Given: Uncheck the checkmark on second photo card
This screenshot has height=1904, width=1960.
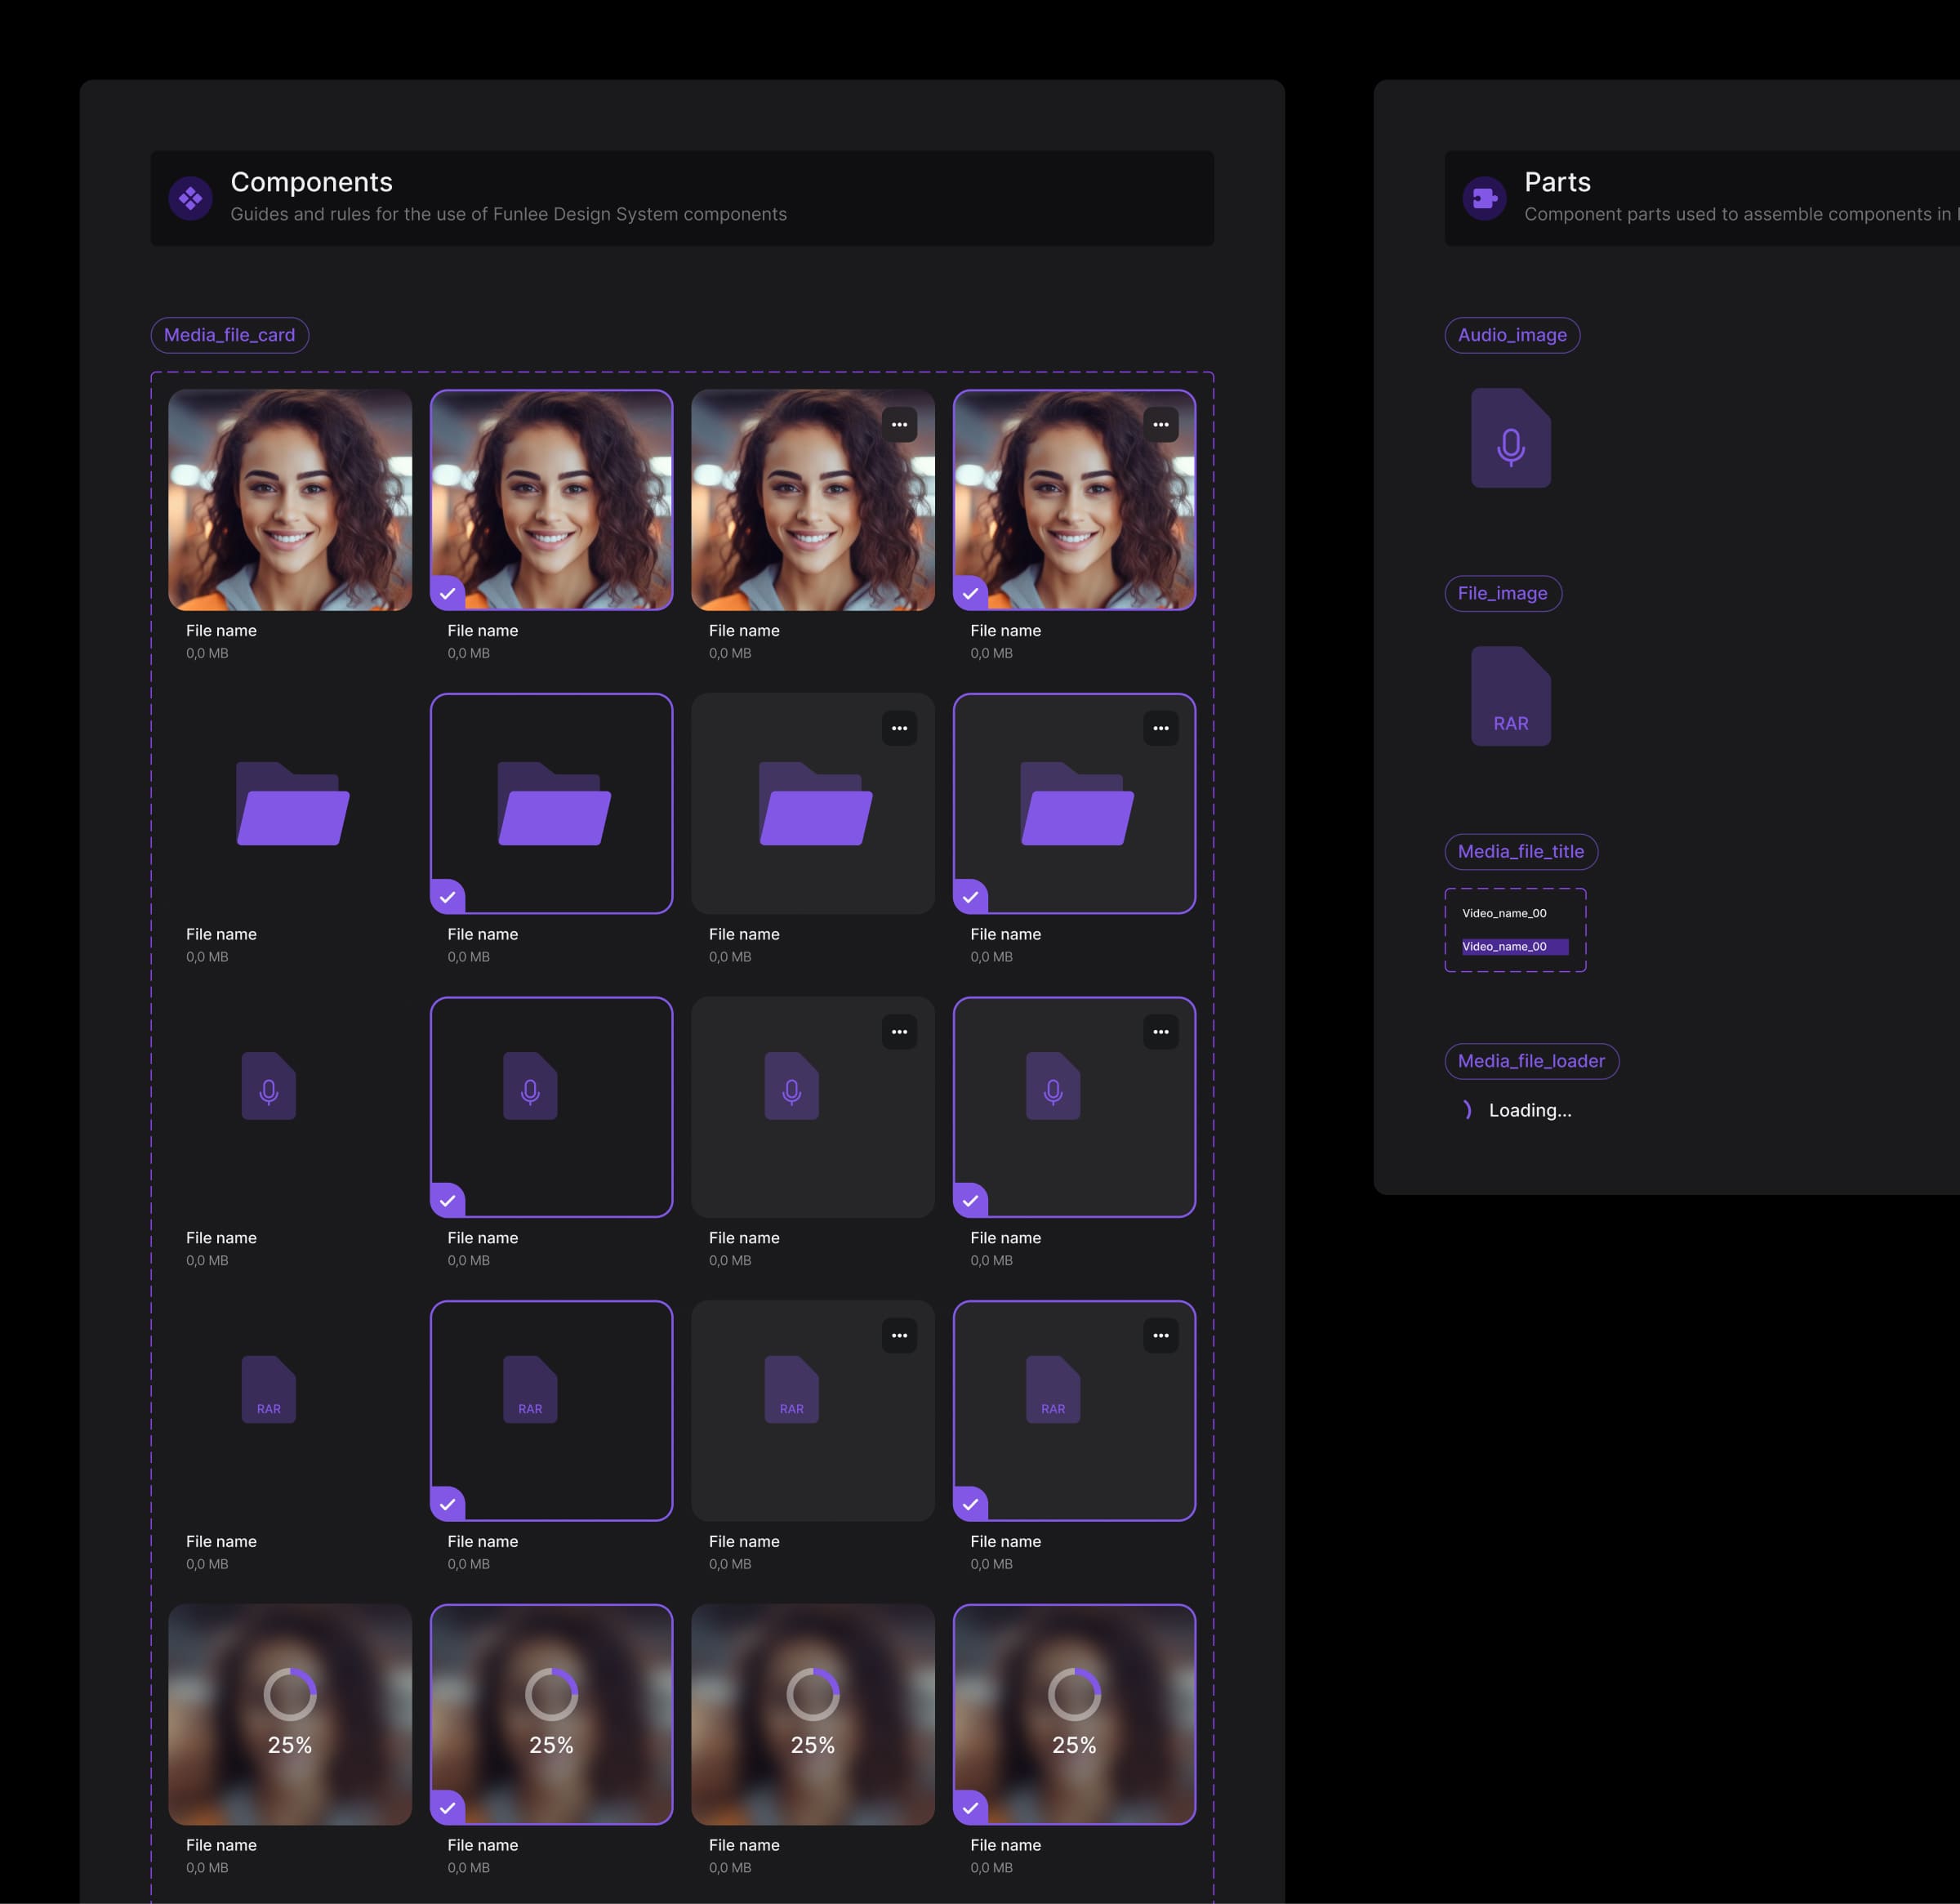Looking at the screenshot, I should 447,593.
